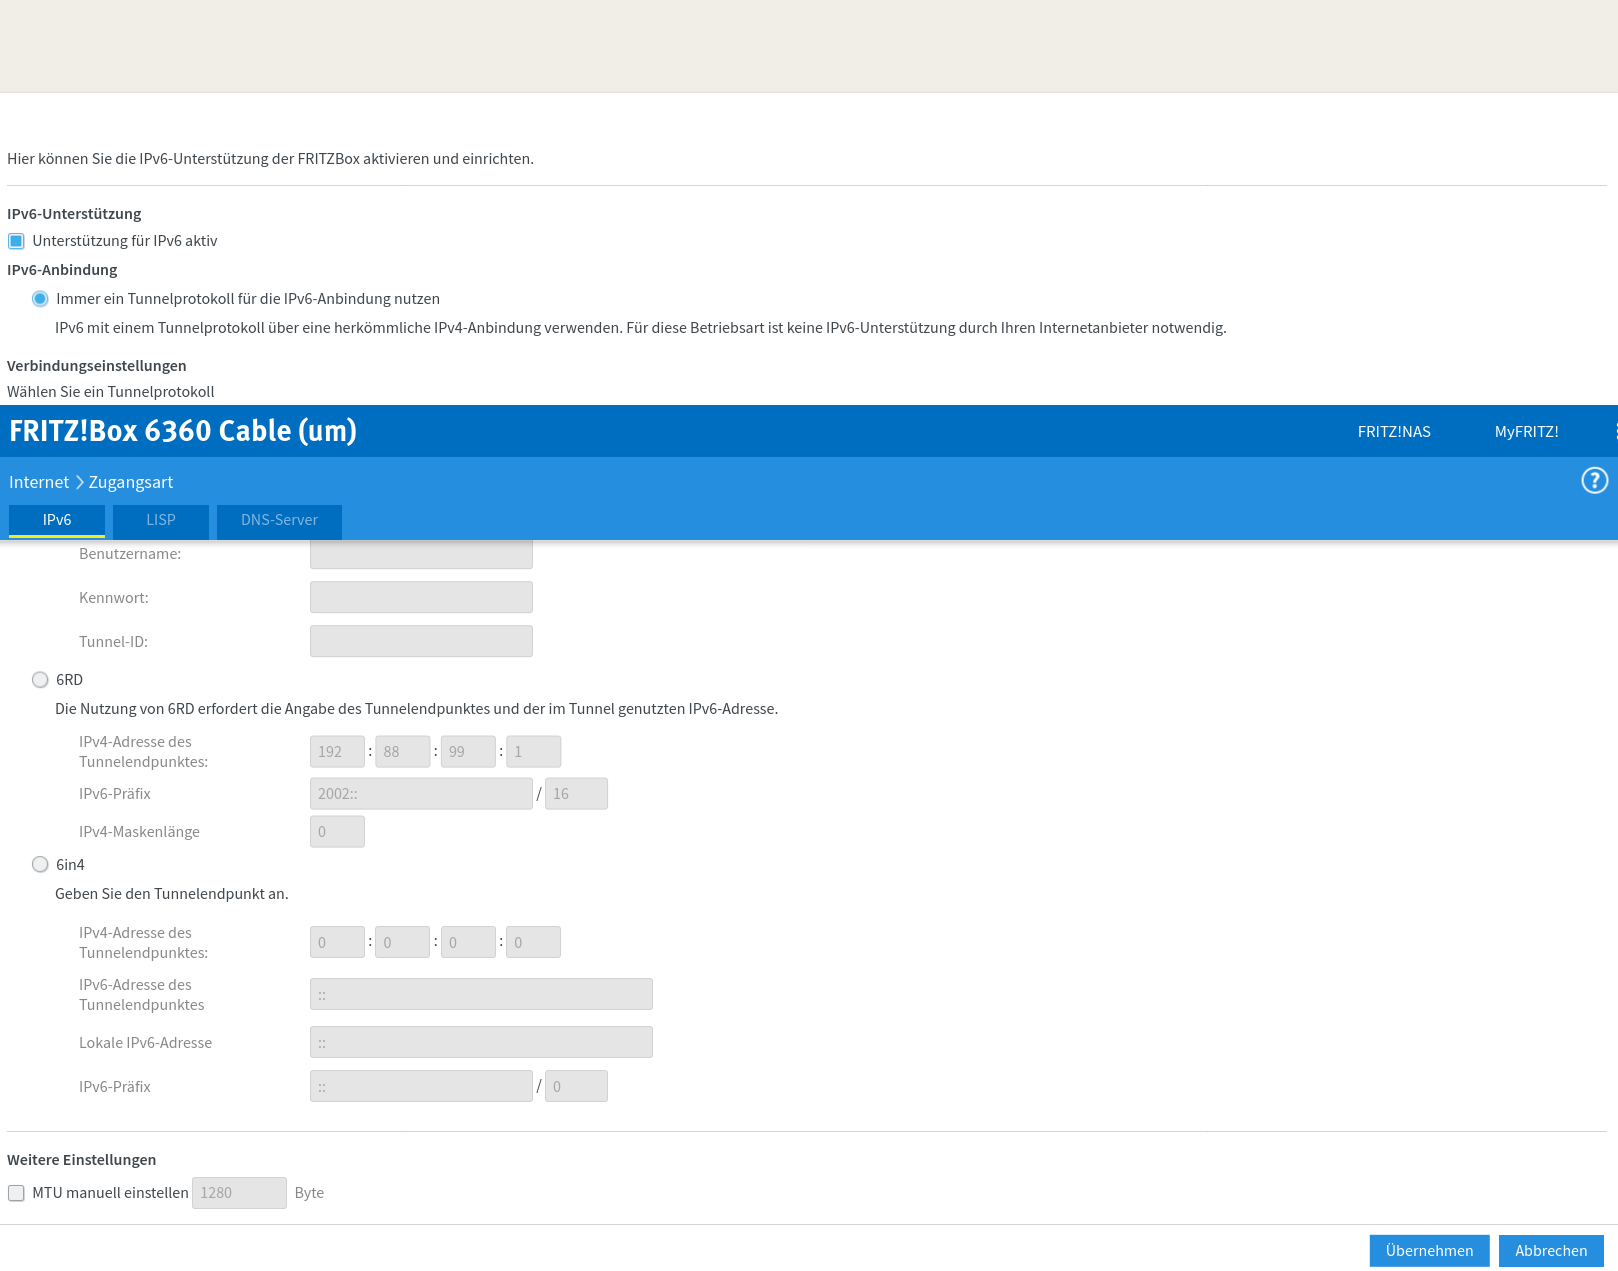
Task: Click 6RD IPv4 first octet field 192
Action: 337,752
